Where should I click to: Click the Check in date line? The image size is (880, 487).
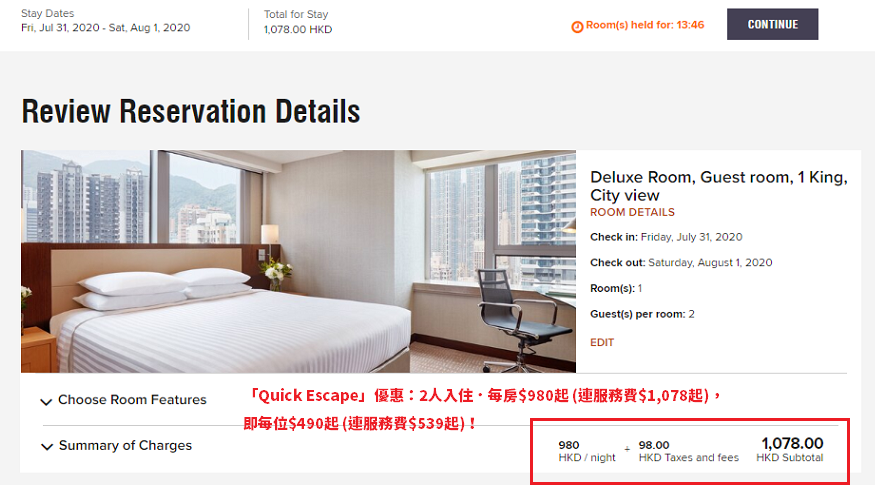pos(666,237)
